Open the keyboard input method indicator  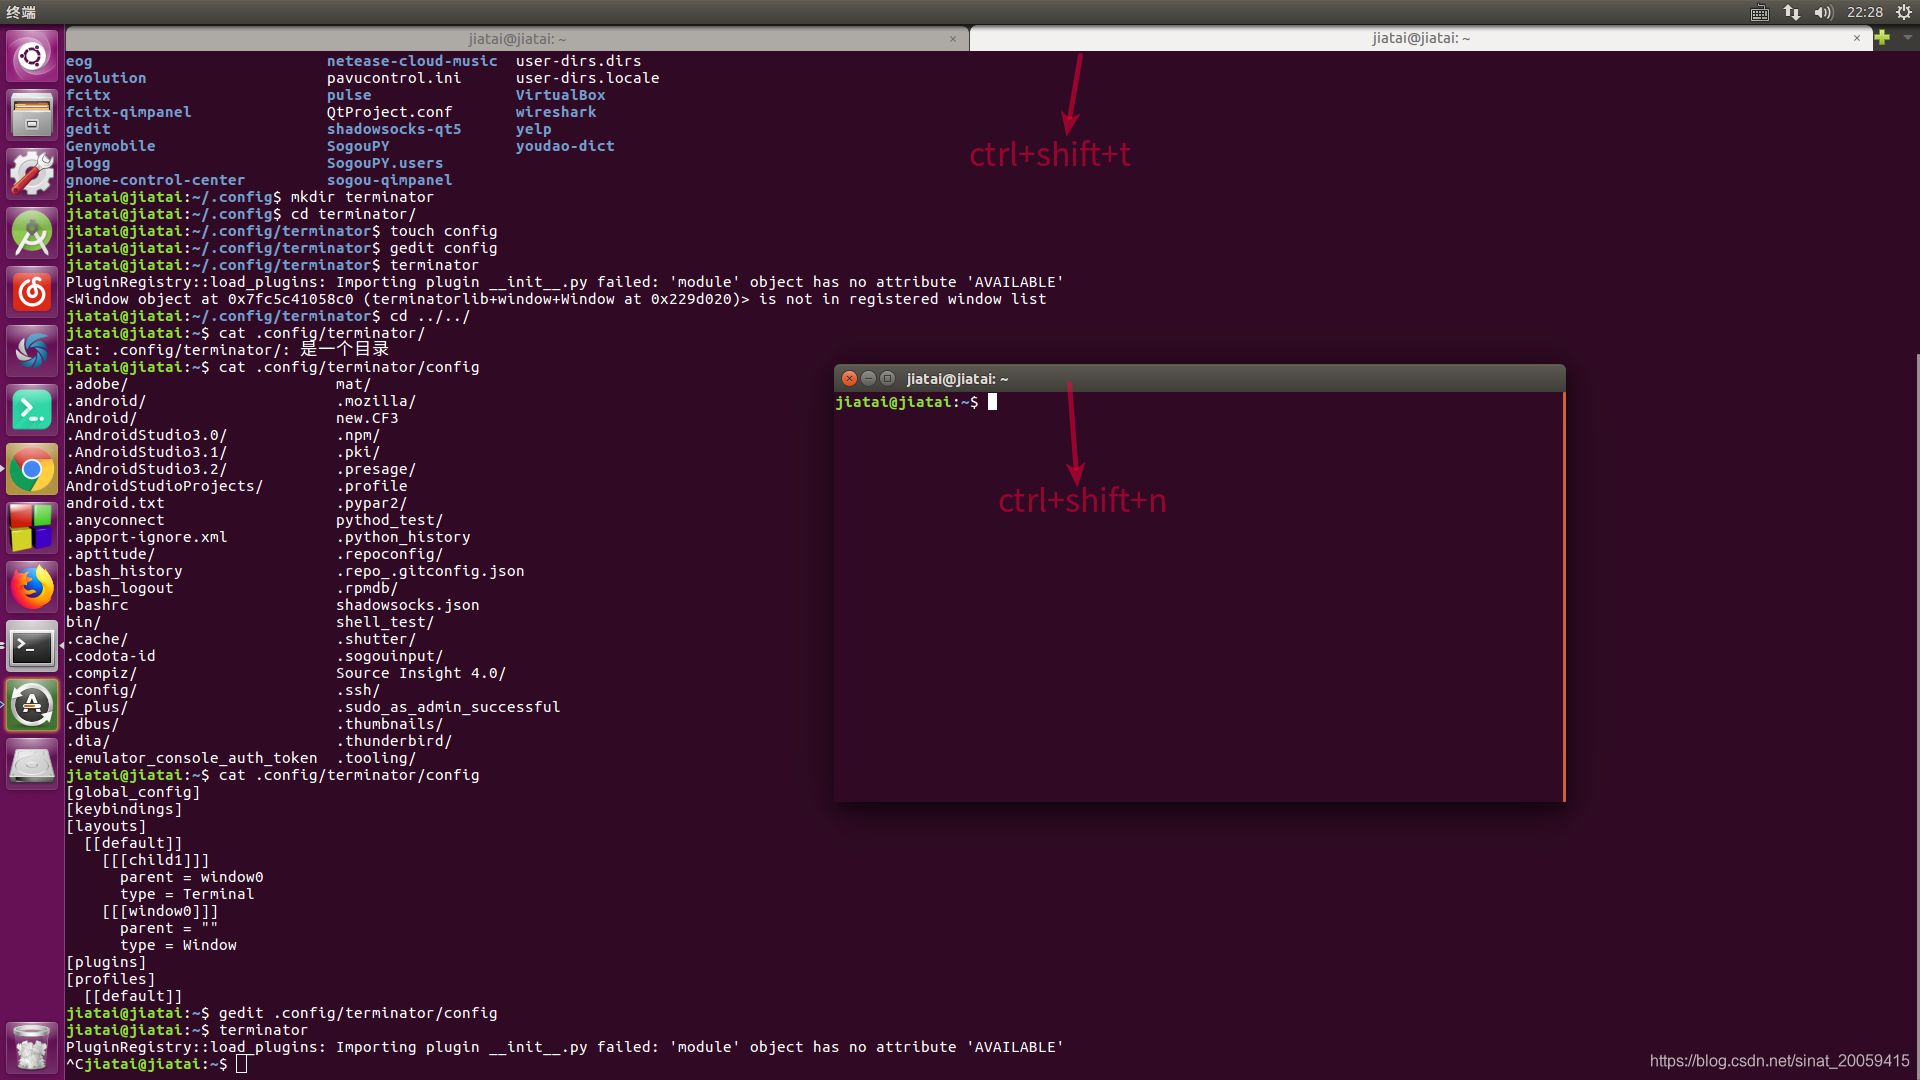click(1760, 12)
